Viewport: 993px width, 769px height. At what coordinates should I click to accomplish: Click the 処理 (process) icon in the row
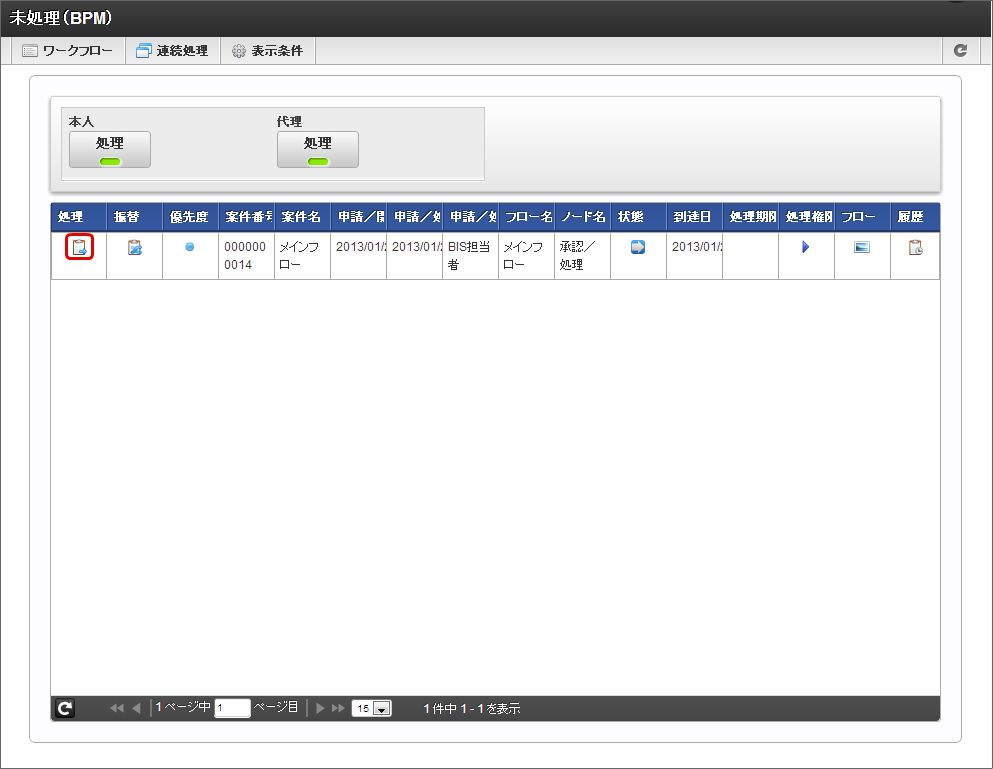coord(79,247)
